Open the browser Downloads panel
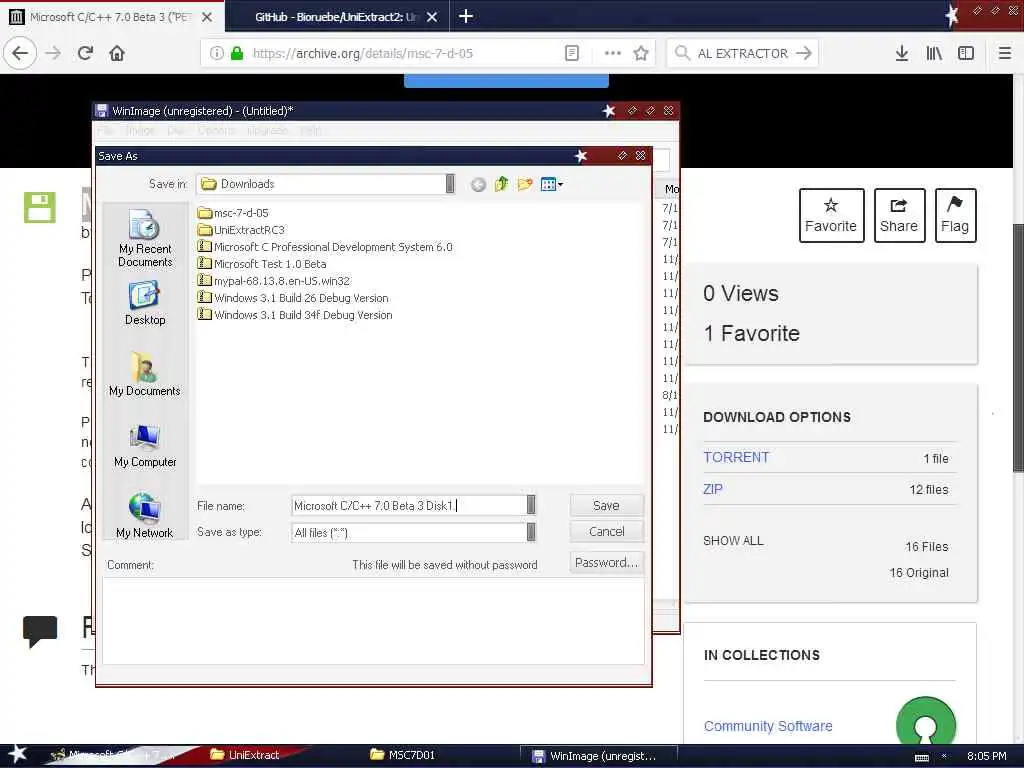This screenshot has height=768, width=1024. click(x=901, y=53)
